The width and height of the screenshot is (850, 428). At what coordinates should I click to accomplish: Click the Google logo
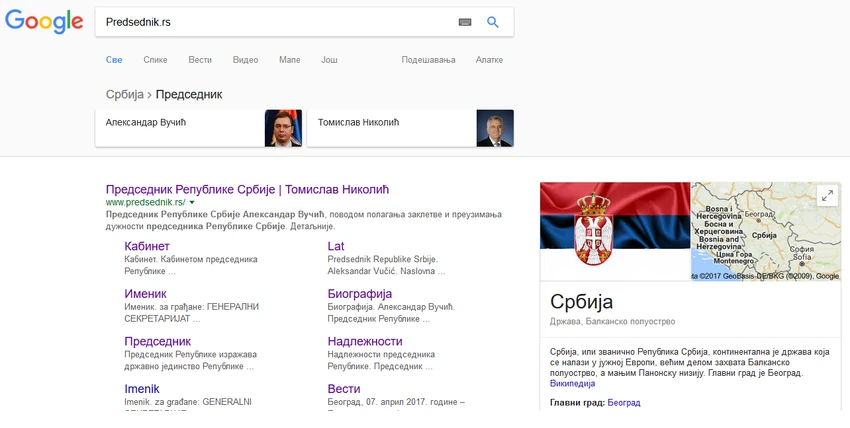[43, 22]
